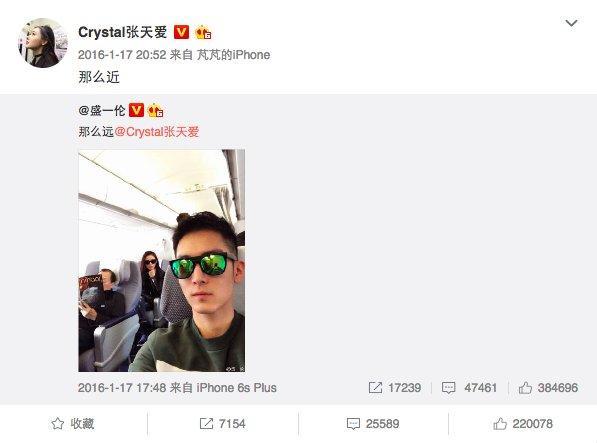Click the membership crown badge beside Crystal张天爱
Viewport: 597px width, 443px height.
point(203,33)
